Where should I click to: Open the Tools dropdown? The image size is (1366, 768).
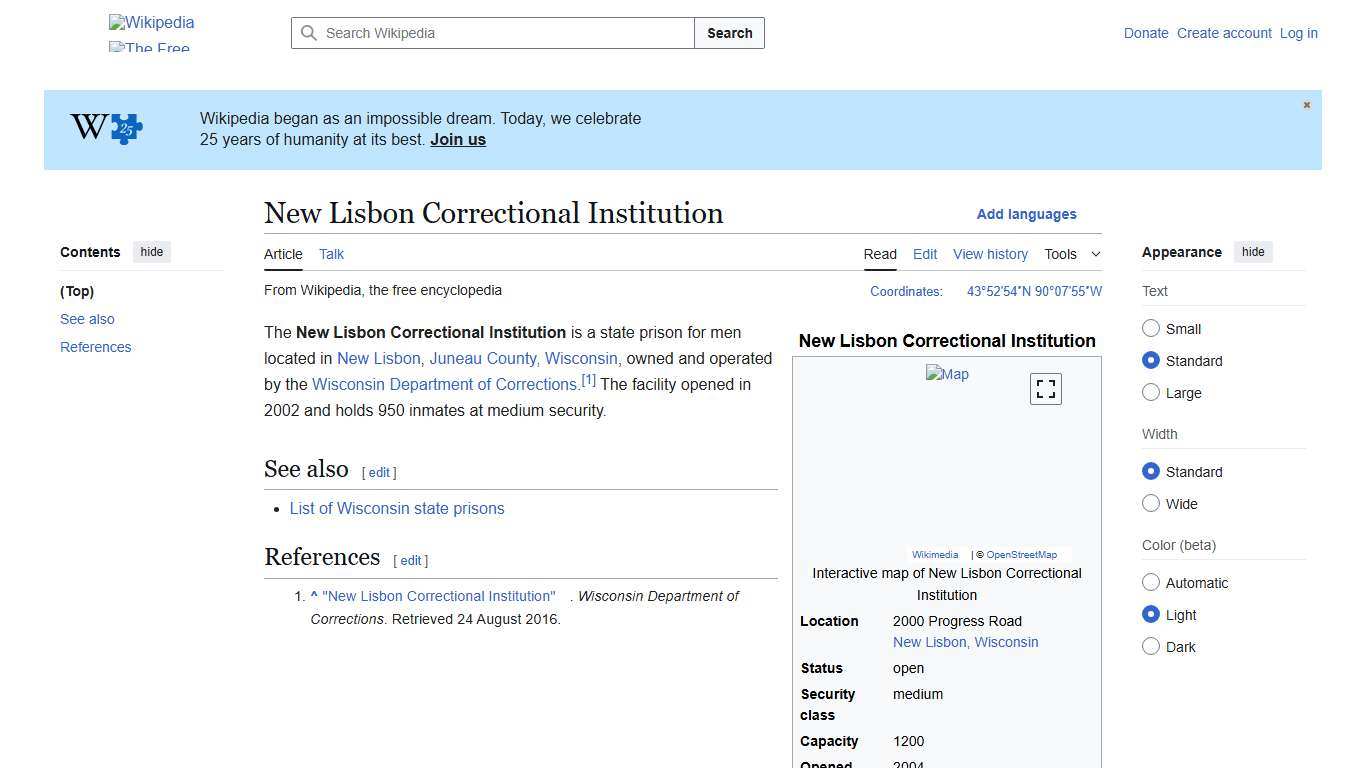(x=1071, y=254)
